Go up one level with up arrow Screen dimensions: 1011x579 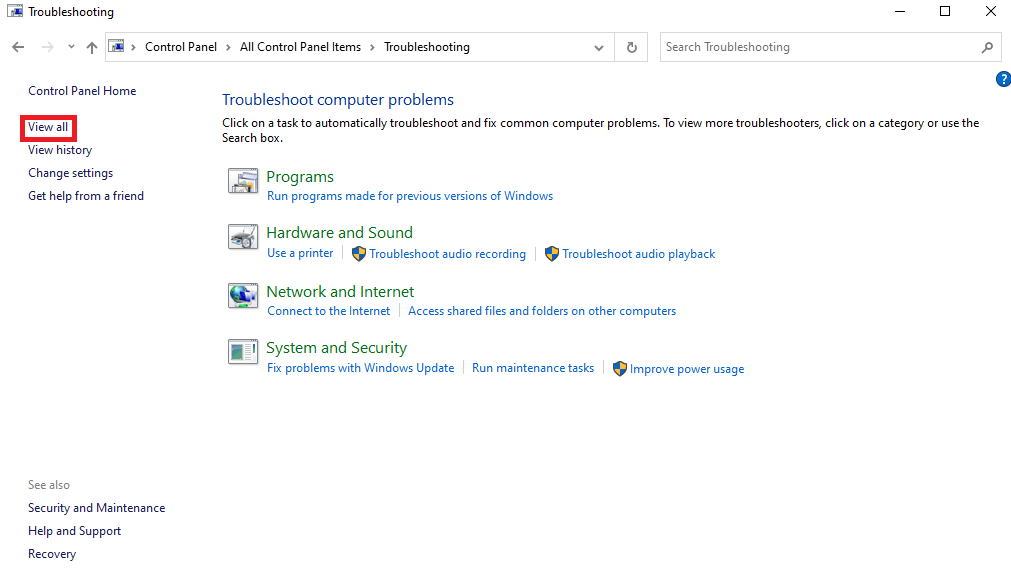click(x=92, y=47)
